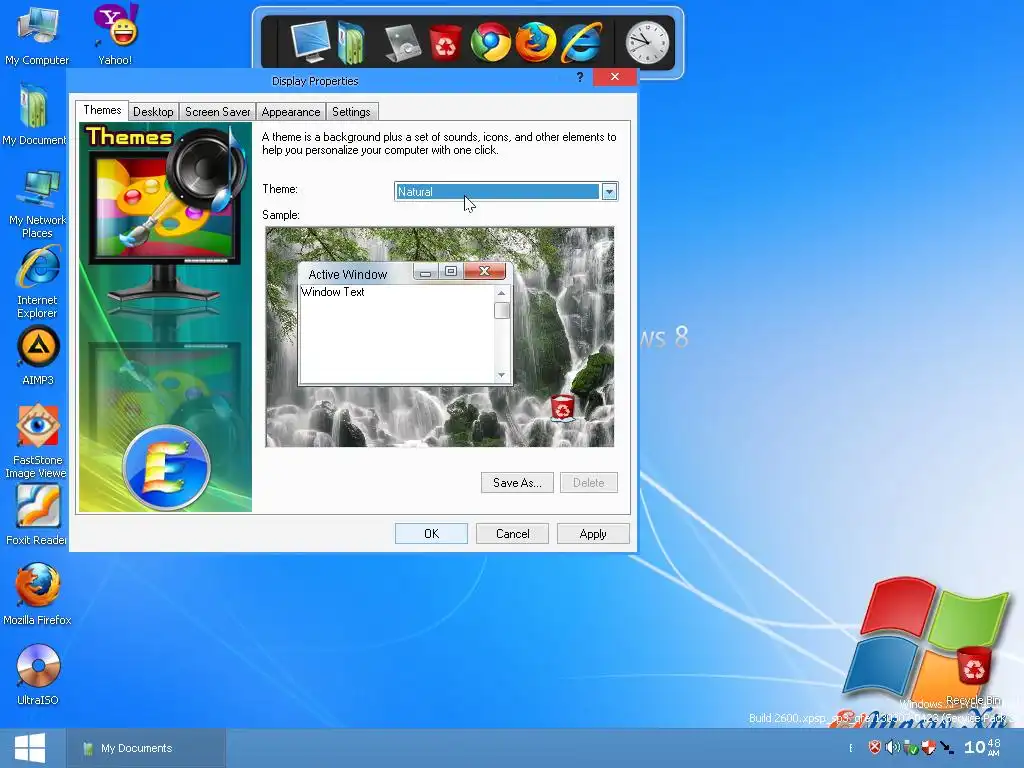Switch to the Themes tab
1024x768 pixels.
[102, 110]
